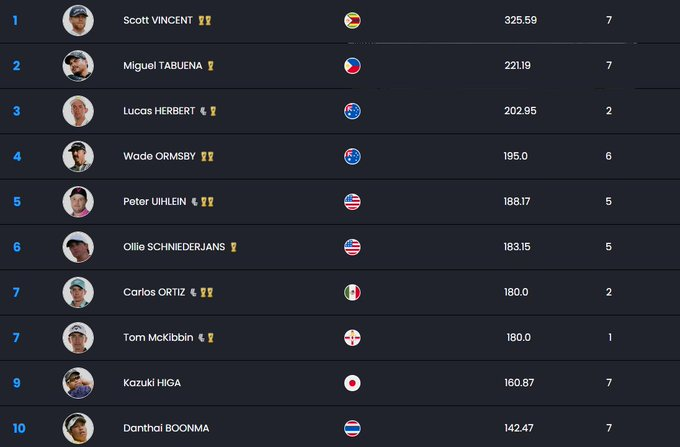The image size is (680, 447).
Task: Click the Japan flag in Kazuki Higa's row
Action: coord(352,383)
